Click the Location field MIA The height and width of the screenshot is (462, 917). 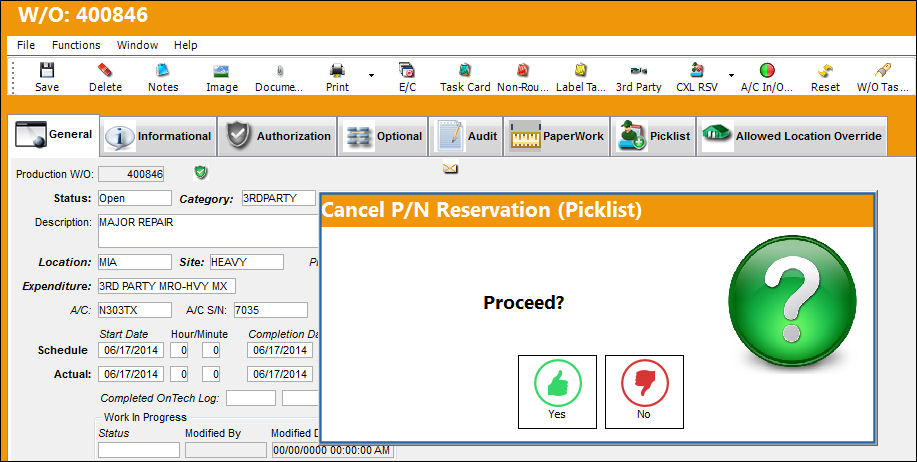click(x=135, y=262)
